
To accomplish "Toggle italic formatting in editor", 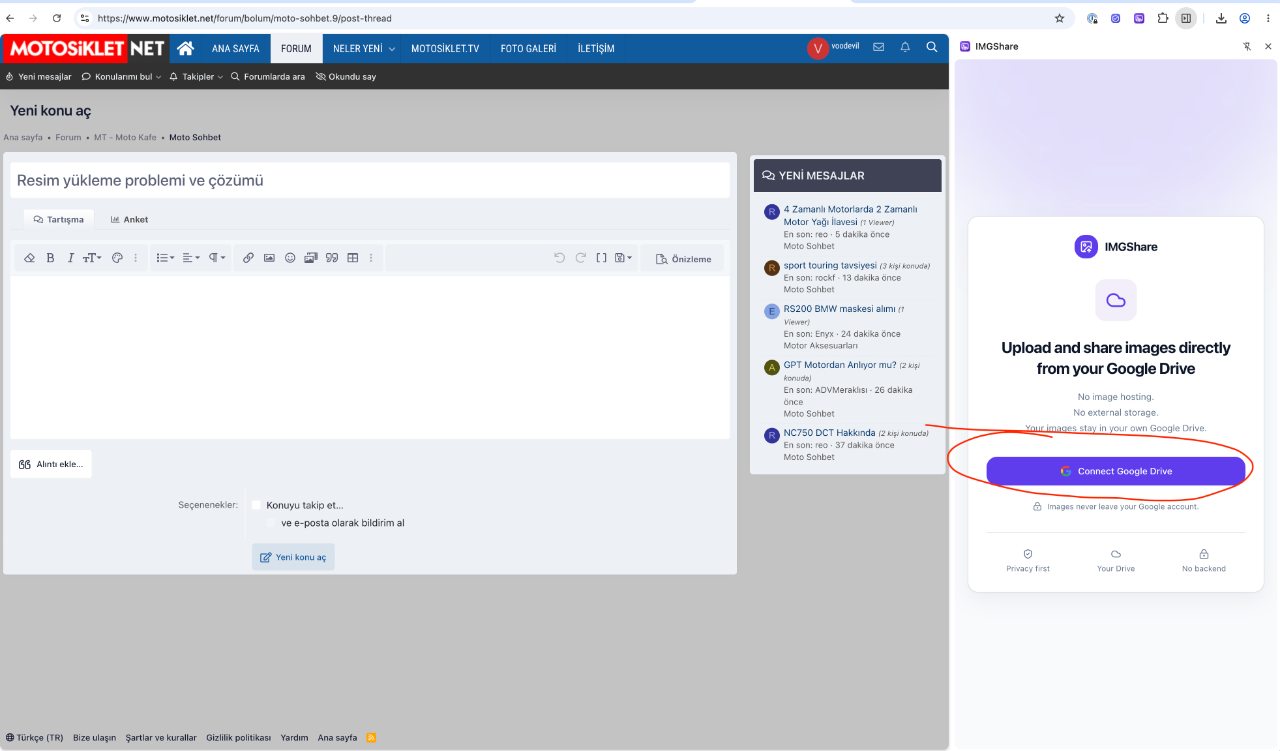I will click(70, 258).
